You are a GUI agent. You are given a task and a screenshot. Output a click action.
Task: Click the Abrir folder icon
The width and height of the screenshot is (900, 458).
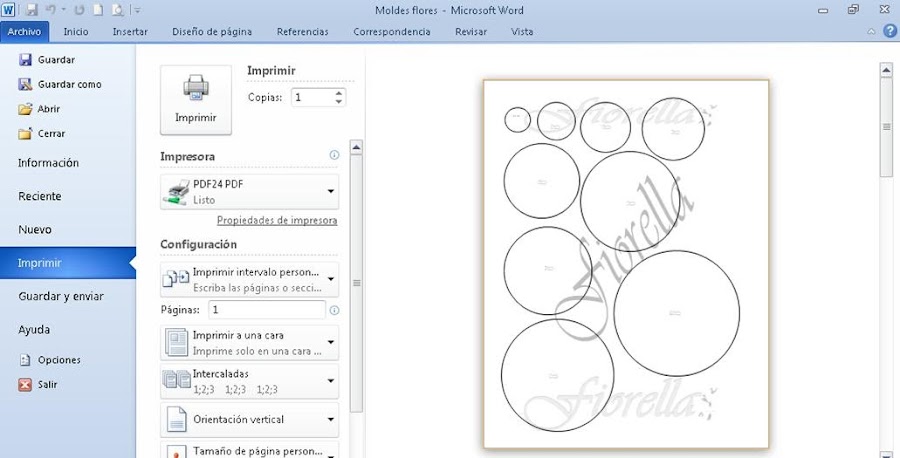25,108
